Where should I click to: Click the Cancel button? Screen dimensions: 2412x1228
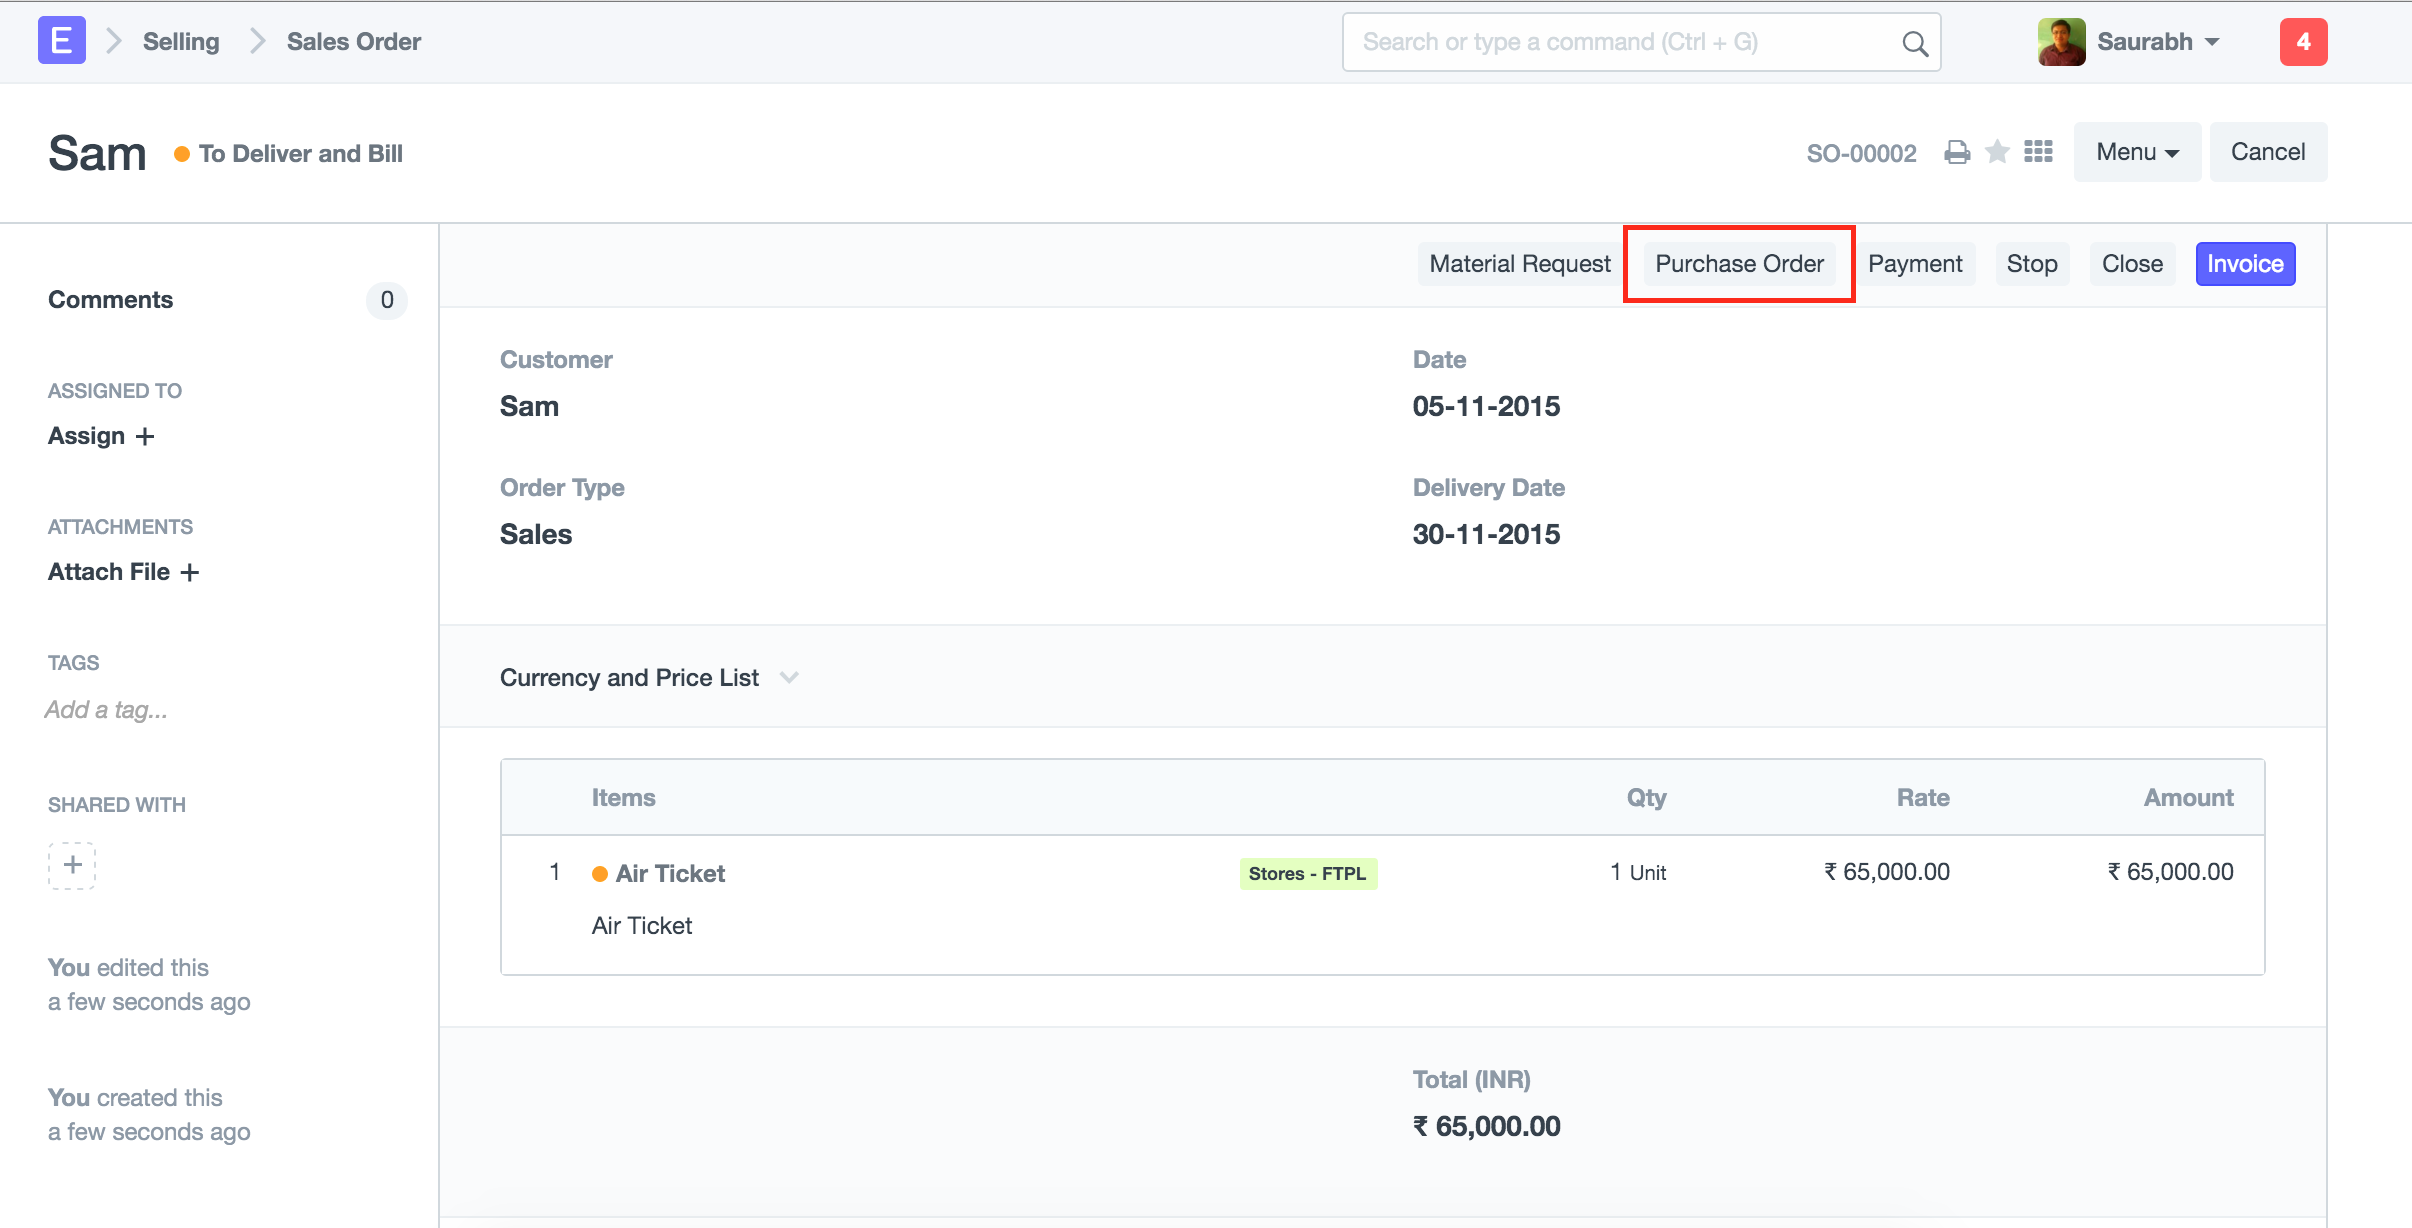click(x=2267, y=152)
